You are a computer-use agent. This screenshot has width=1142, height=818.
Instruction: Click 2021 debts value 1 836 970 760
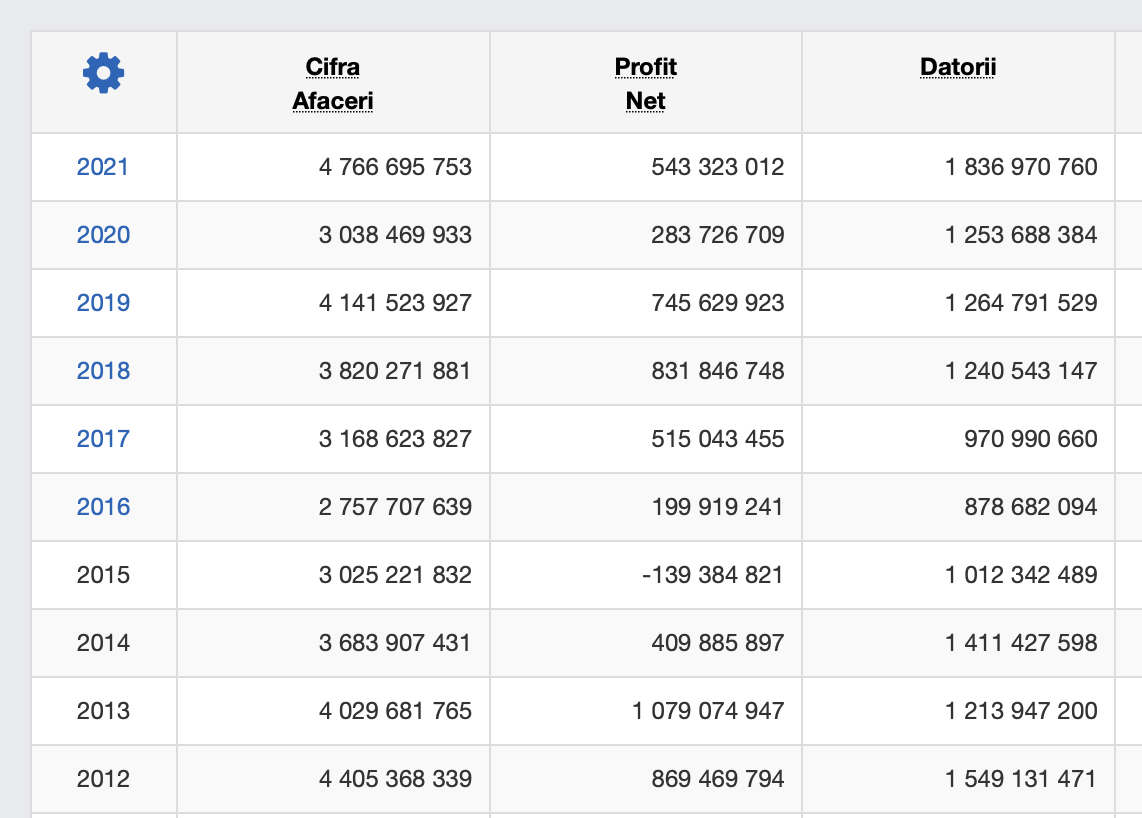click(1021, 167)
